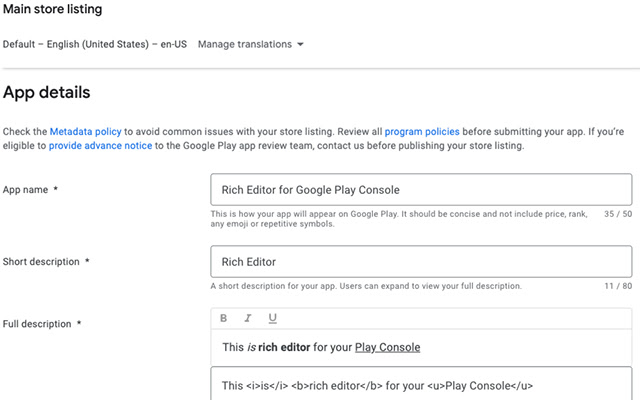Toggle underline formatting in the editor toolbar

(273, 318)
